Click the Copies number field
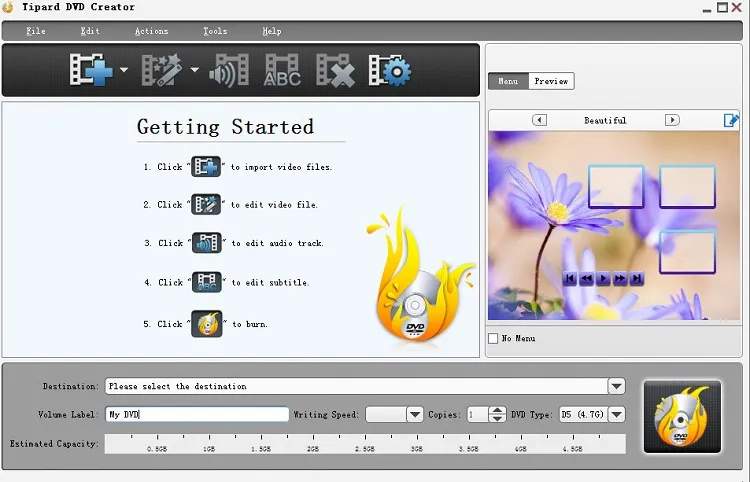This screenshot has width=750, height=482. coord(477,414)
